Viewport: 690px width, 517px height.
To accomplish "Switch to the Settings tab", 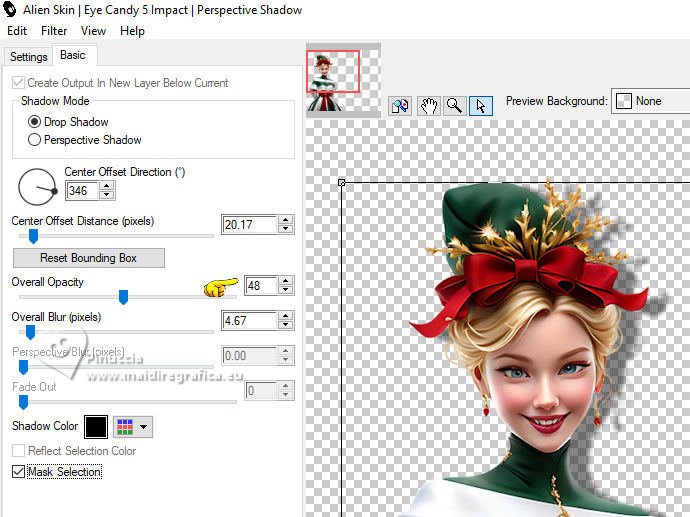I will click(29, 57).
